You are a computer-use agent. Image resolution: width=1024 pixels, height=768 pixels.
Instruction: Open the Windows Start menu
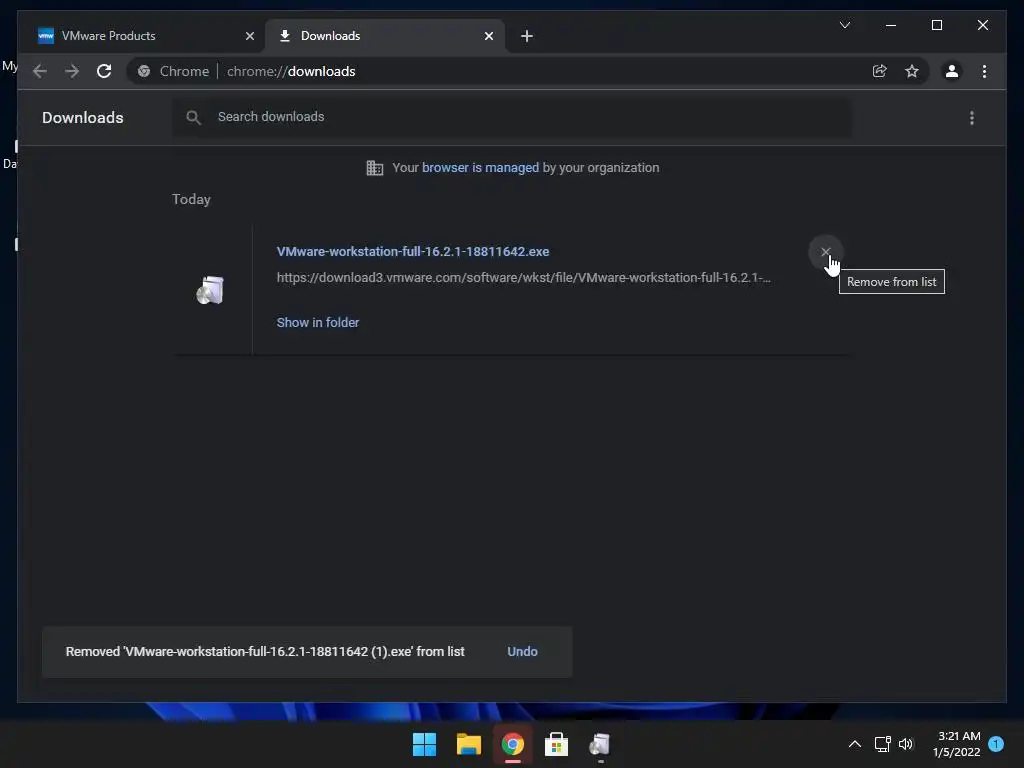tap(424, 744)
